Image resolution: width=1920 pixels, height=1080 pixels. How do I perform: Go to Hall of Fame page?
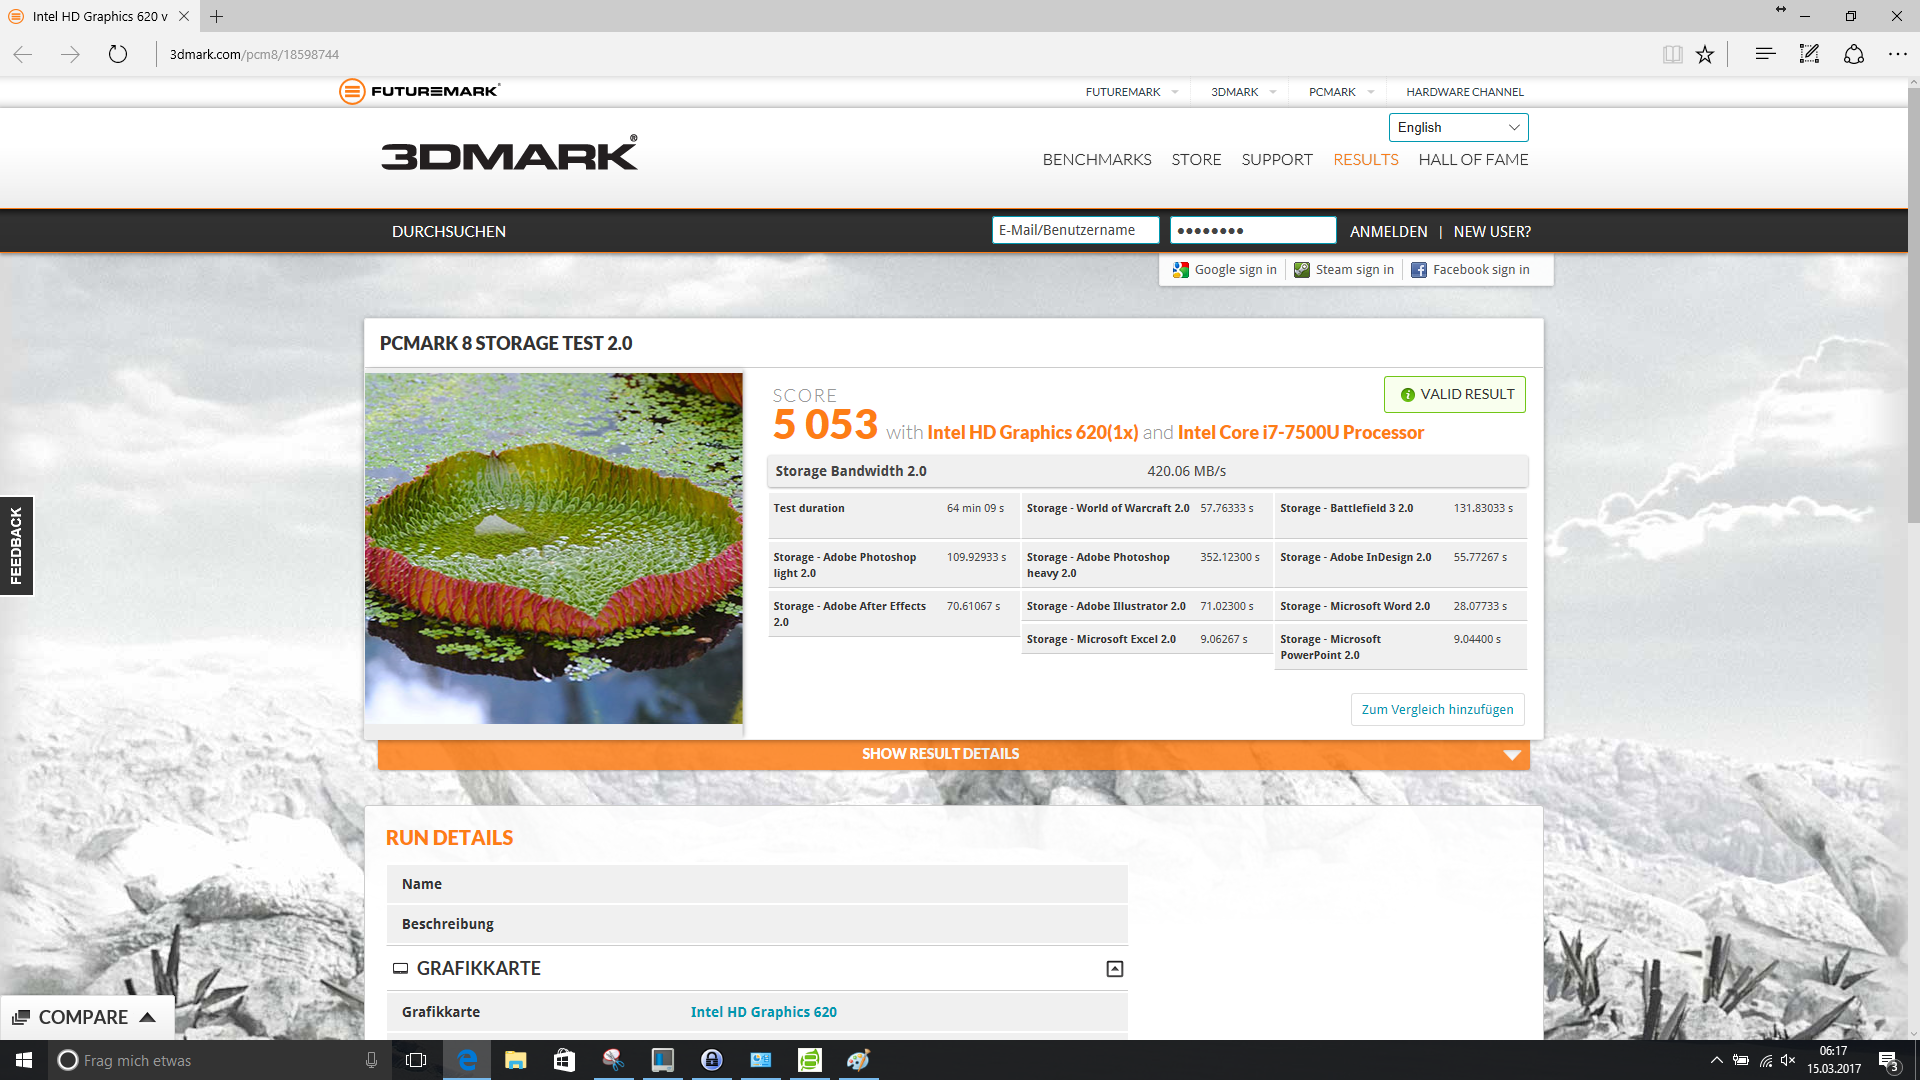[x=1472, y=160]
